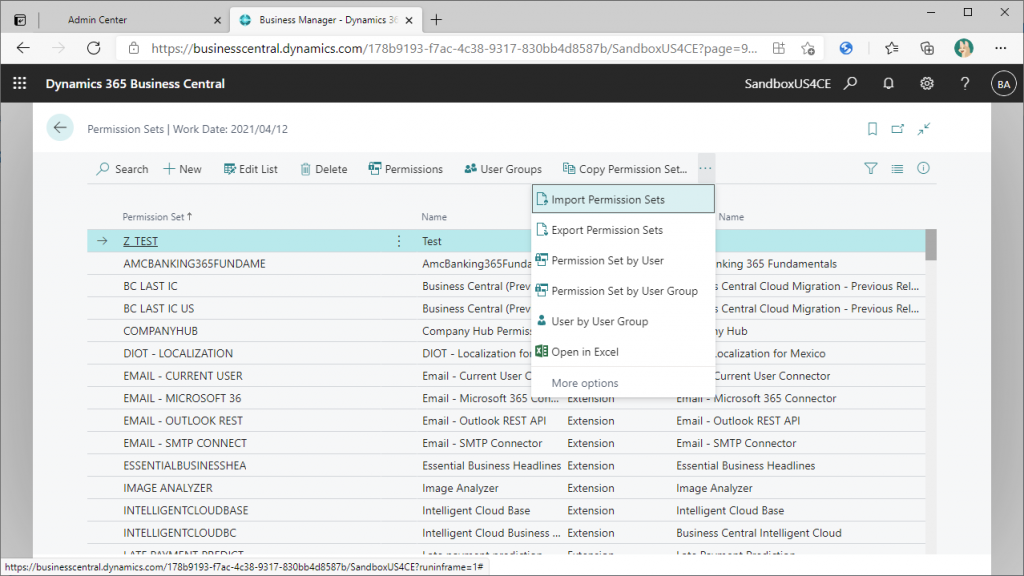Open a new browser tab

coord(436,20)
